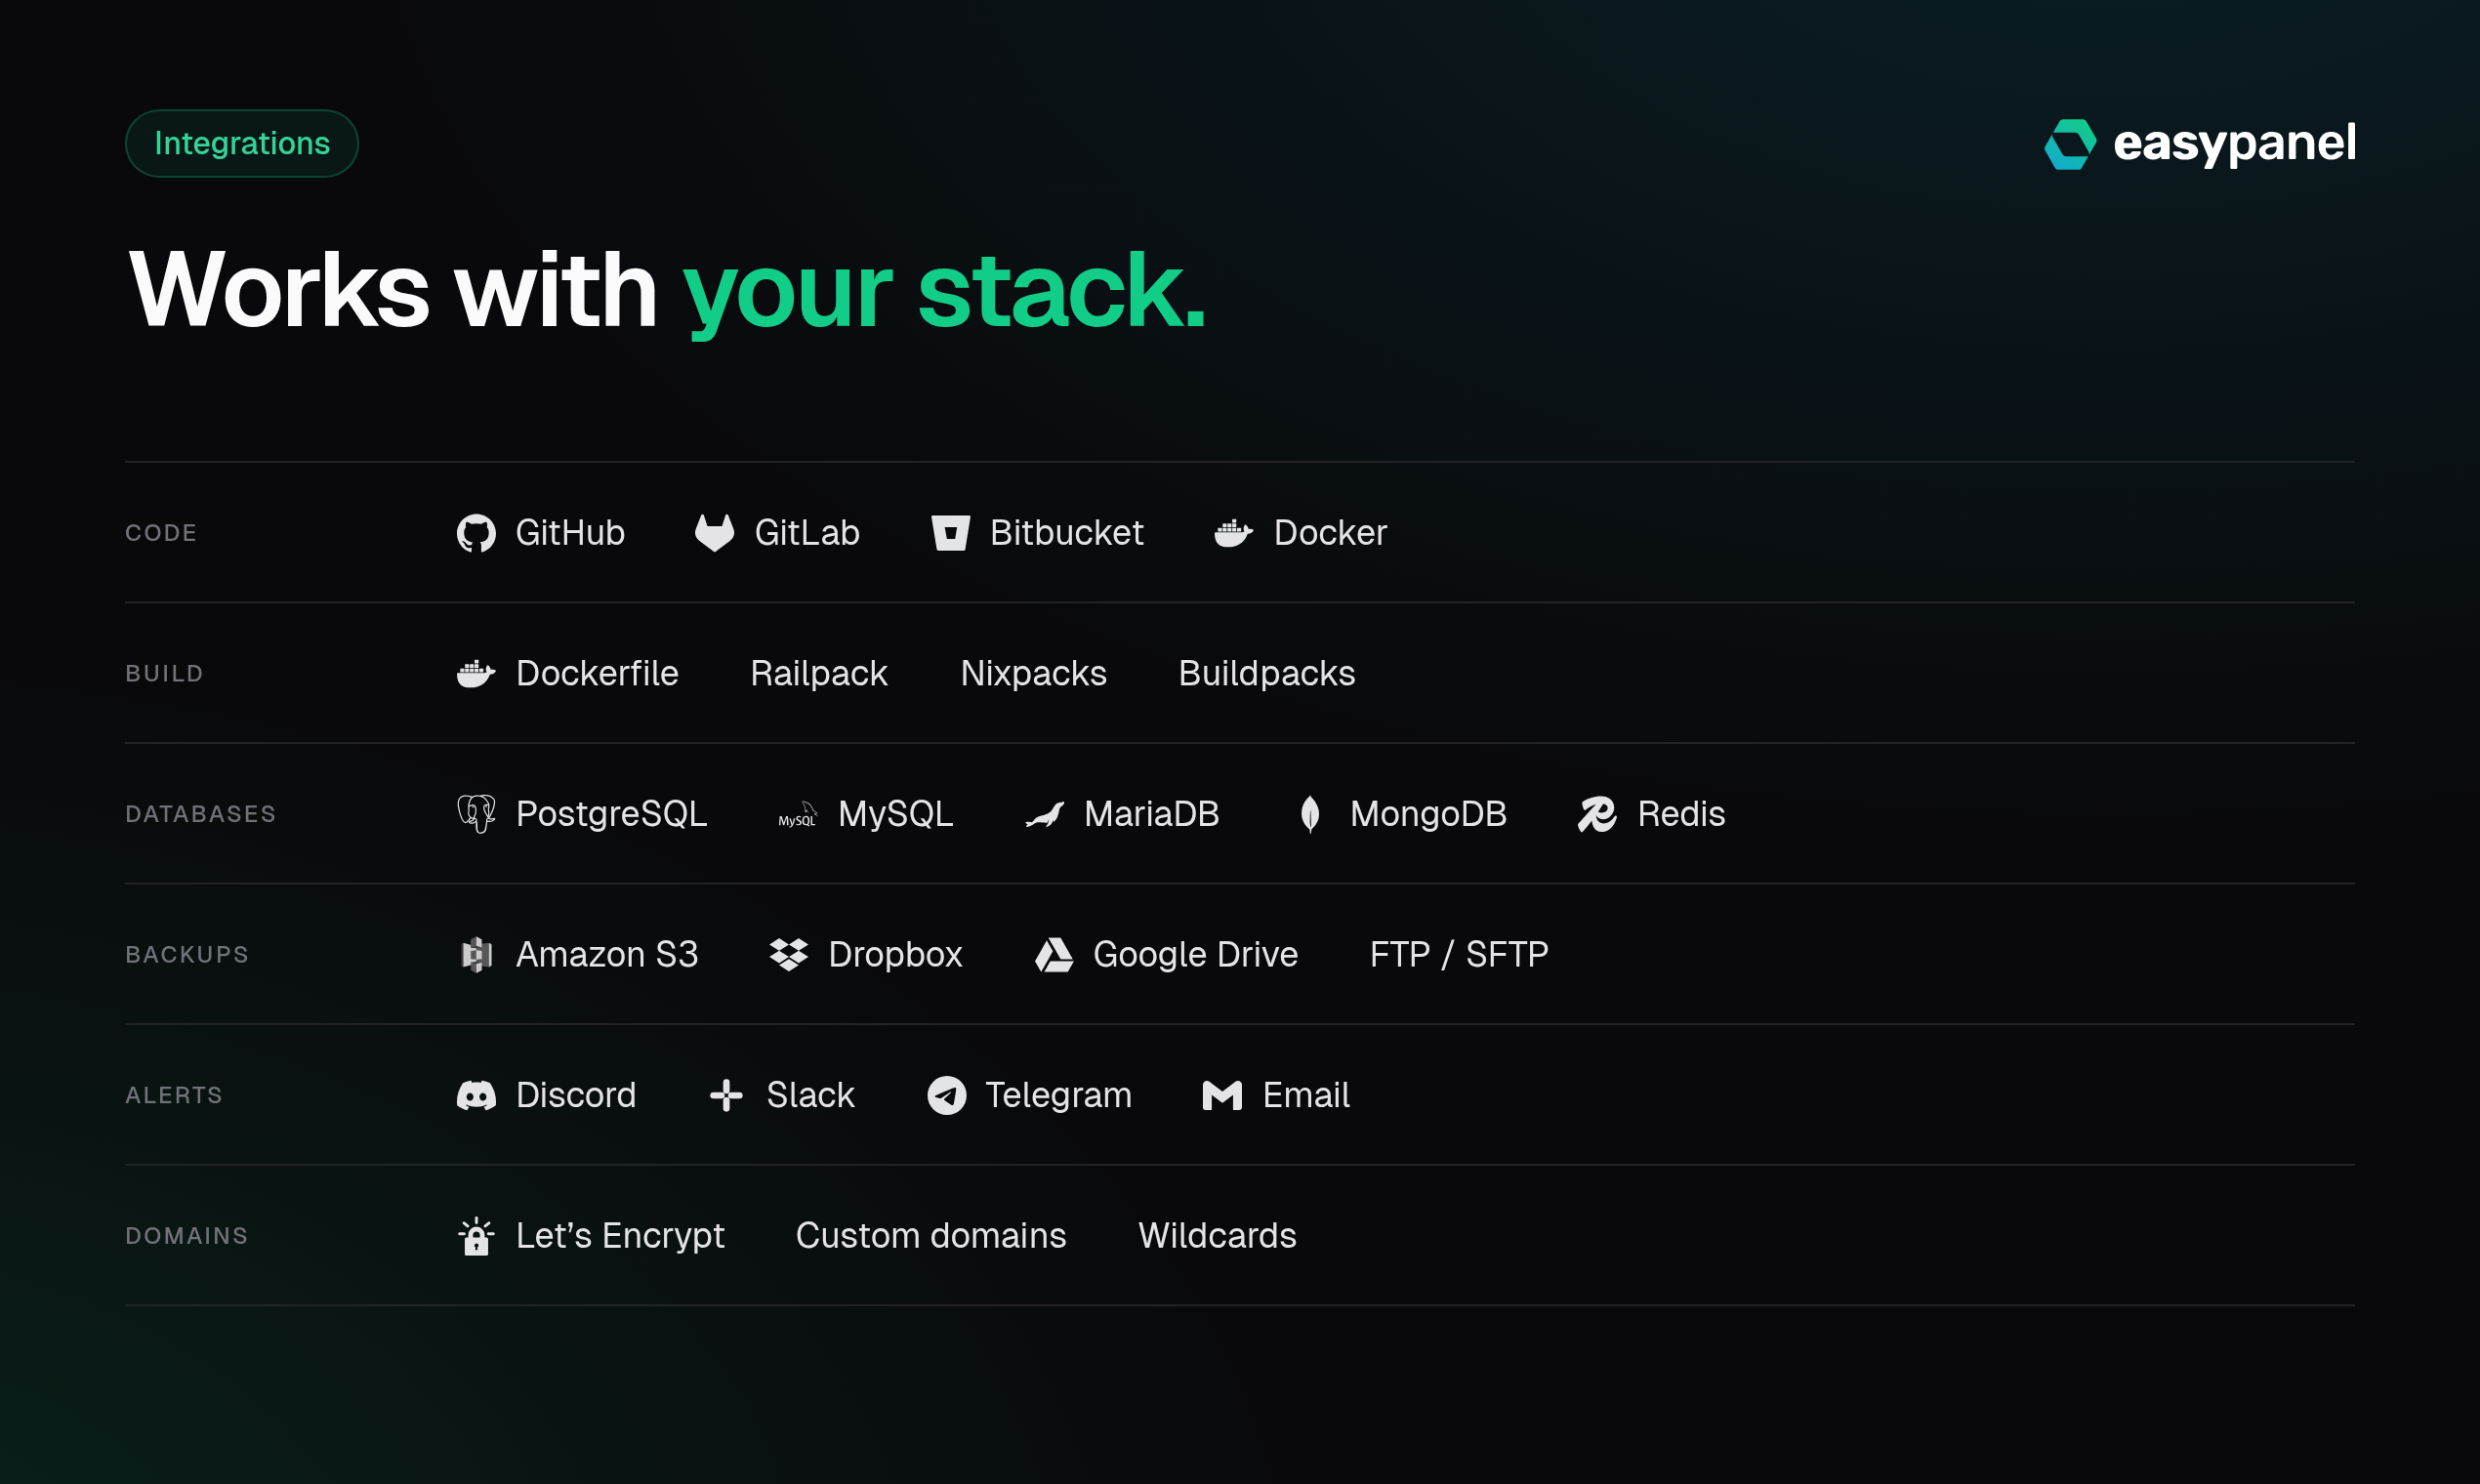
Task: Click the Google Drive label text
Action: [x=1195, y=955]
